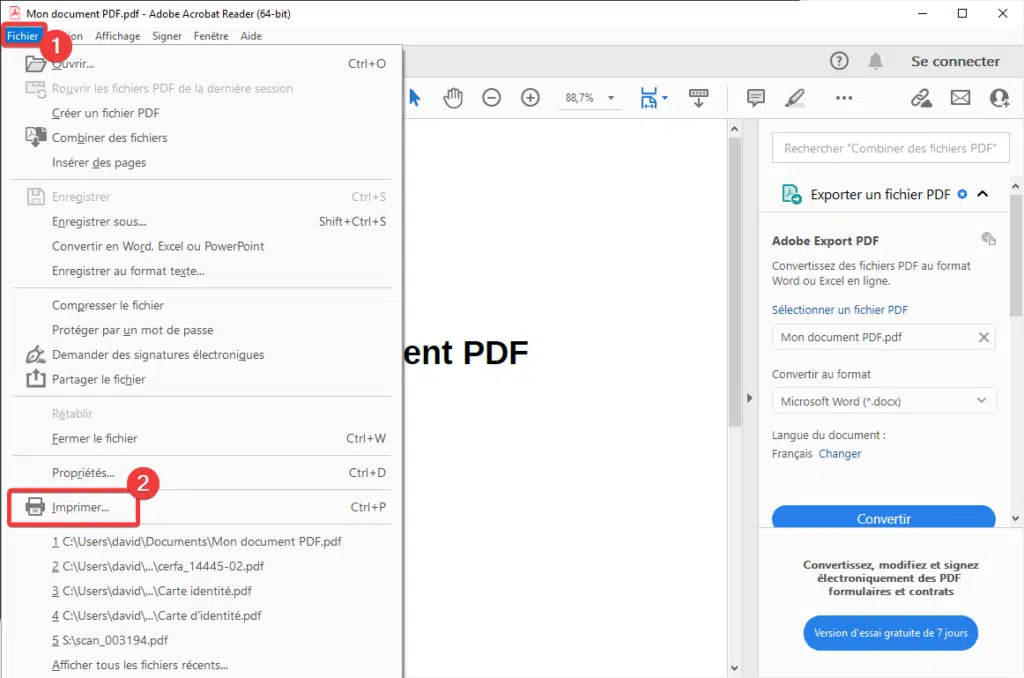The image size is (1024, 678).
Task: Click the Changer language link
Action: [x=840, y=453]
